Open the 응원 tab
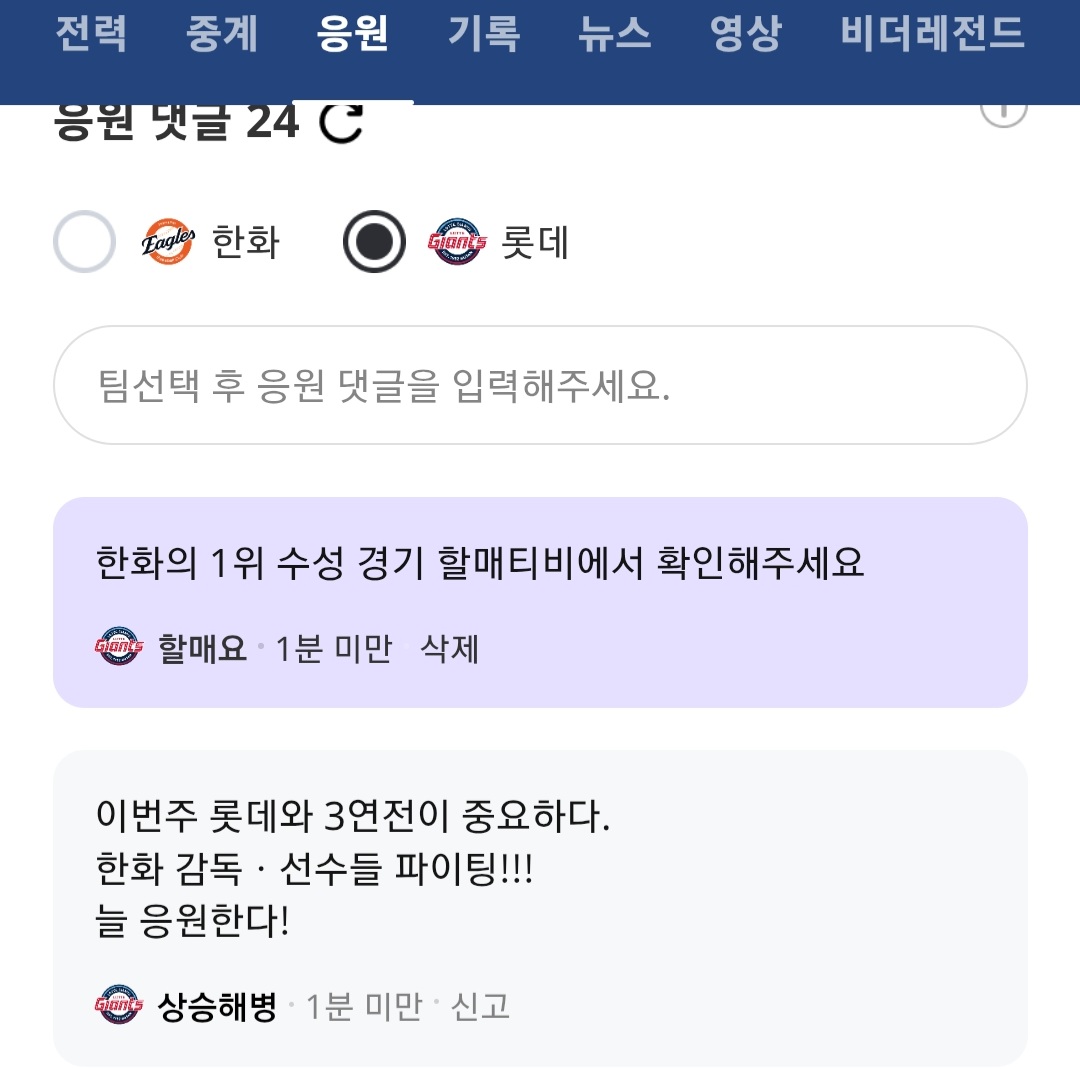Viewport: 1080px width, 1070px height. (x=352, y=35)
